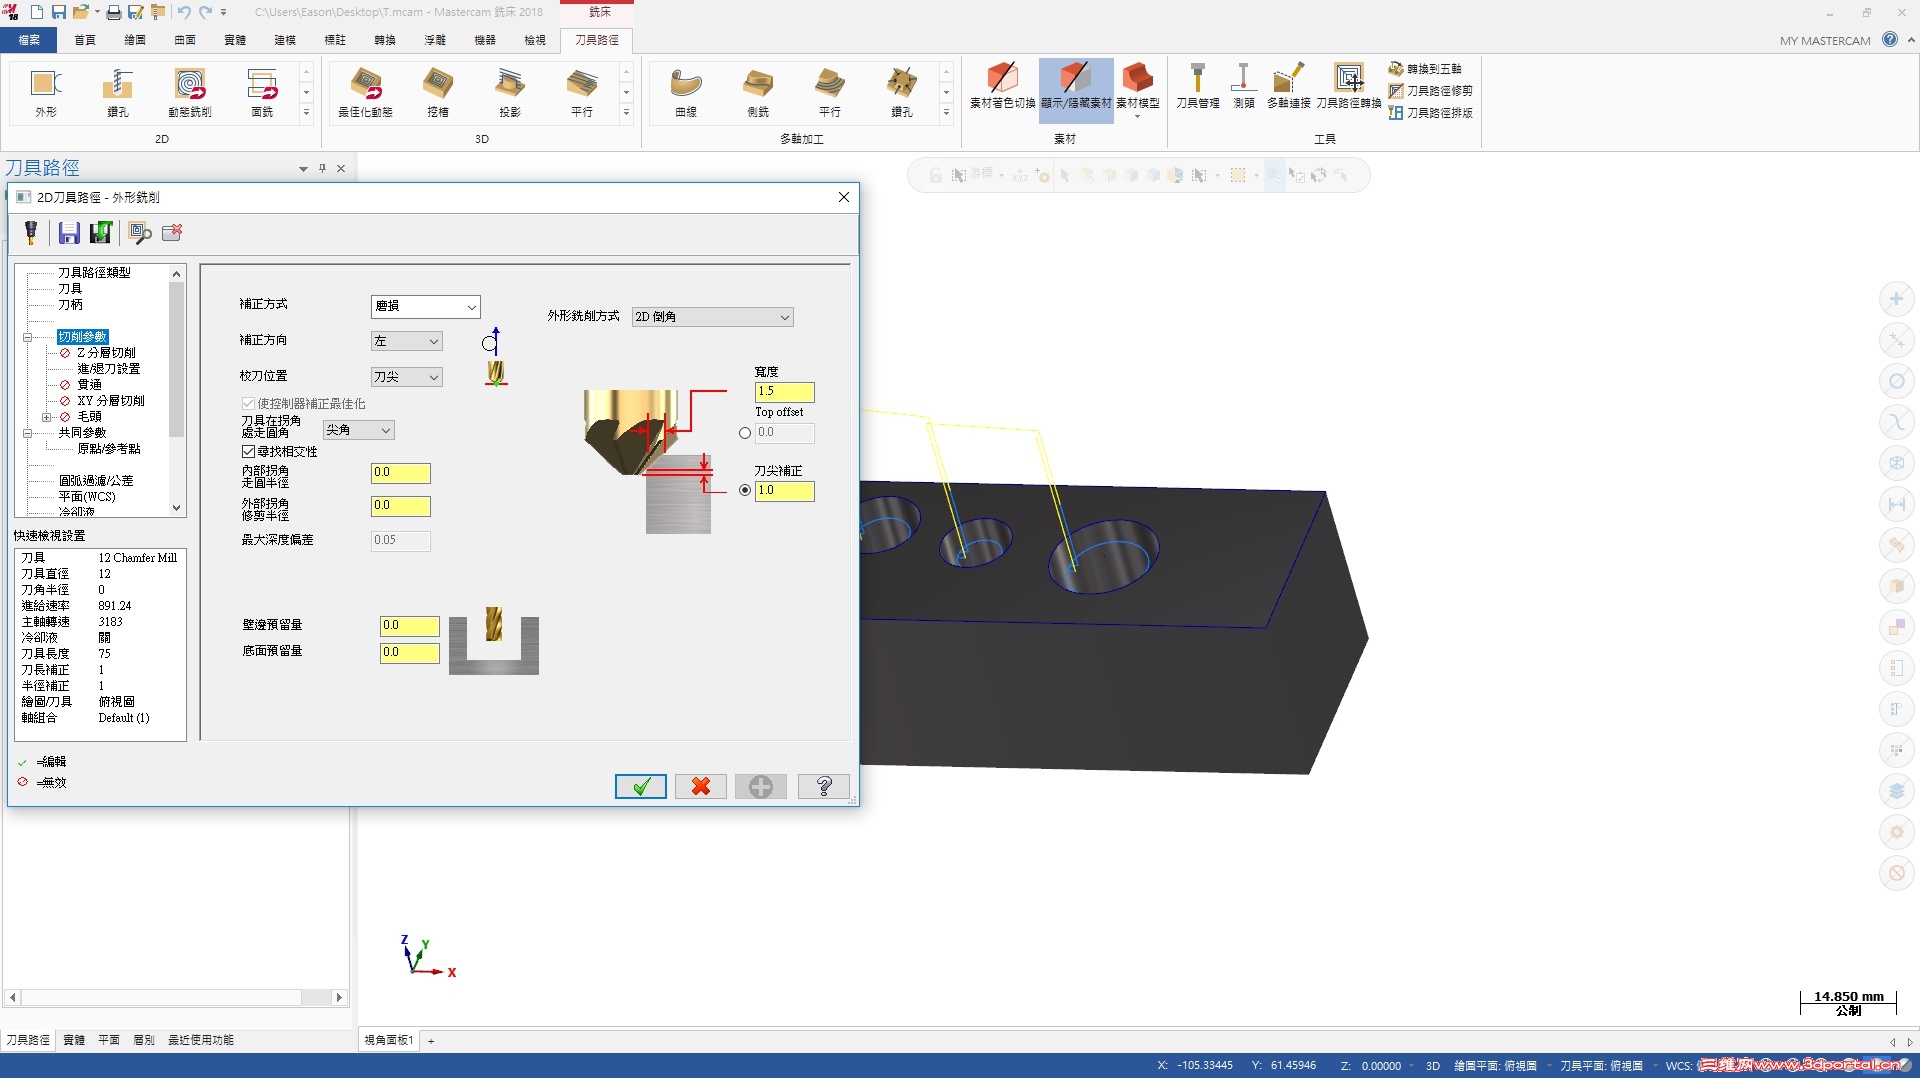The height and width of the screenshot is (1078, 1920).
Task: Open 補正方式 dropdown
Action: (x=426, y=307)
